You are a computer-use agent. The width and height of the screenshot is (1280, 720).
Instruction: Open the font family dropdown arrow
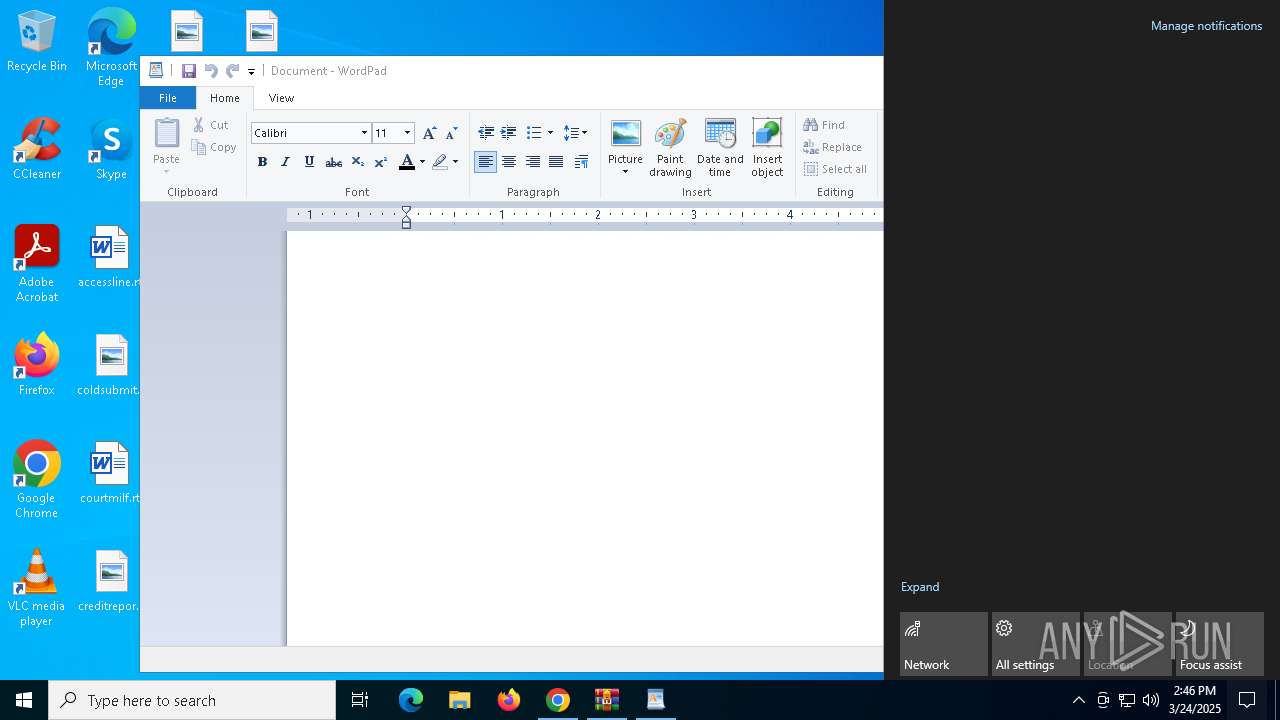(364, 133)
